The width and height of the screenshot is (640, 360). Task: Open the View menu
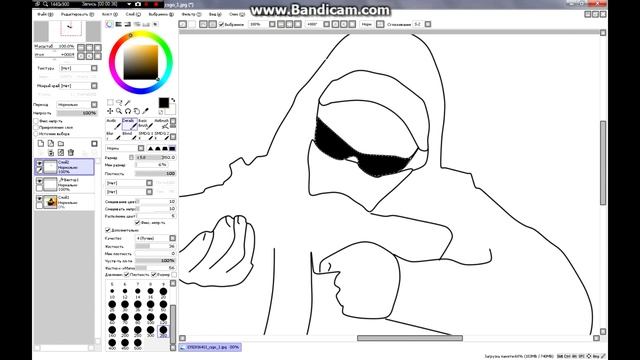[215, 14]
